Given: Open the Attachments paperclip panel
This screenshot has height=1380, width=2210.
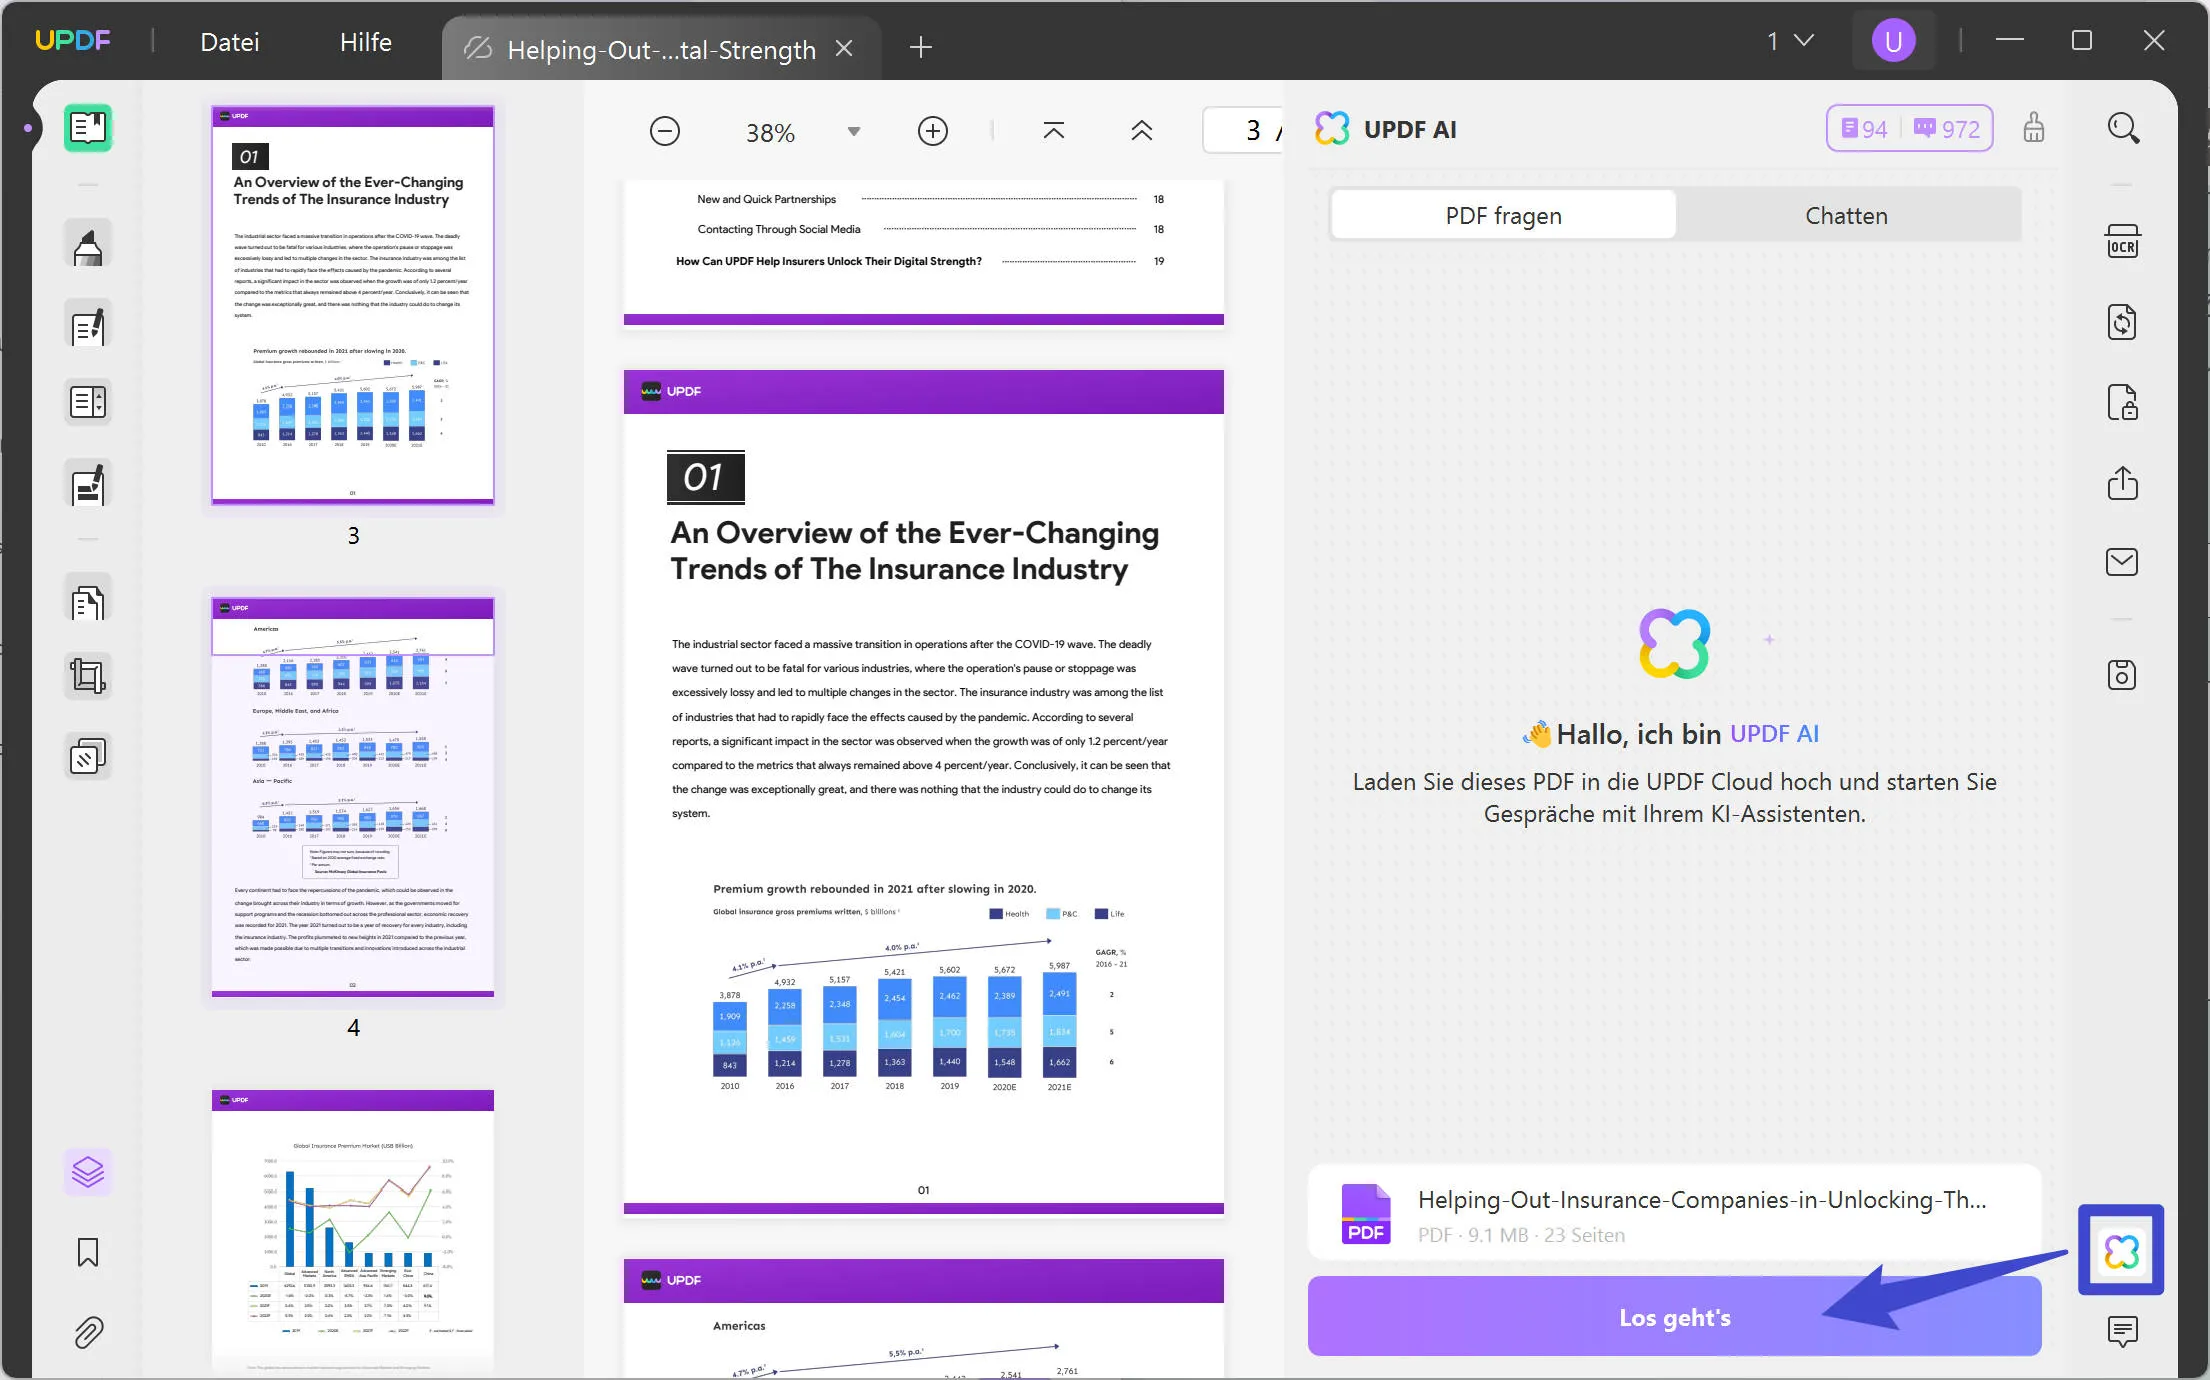Looking at the screenshot, I should click(88, 1332).
